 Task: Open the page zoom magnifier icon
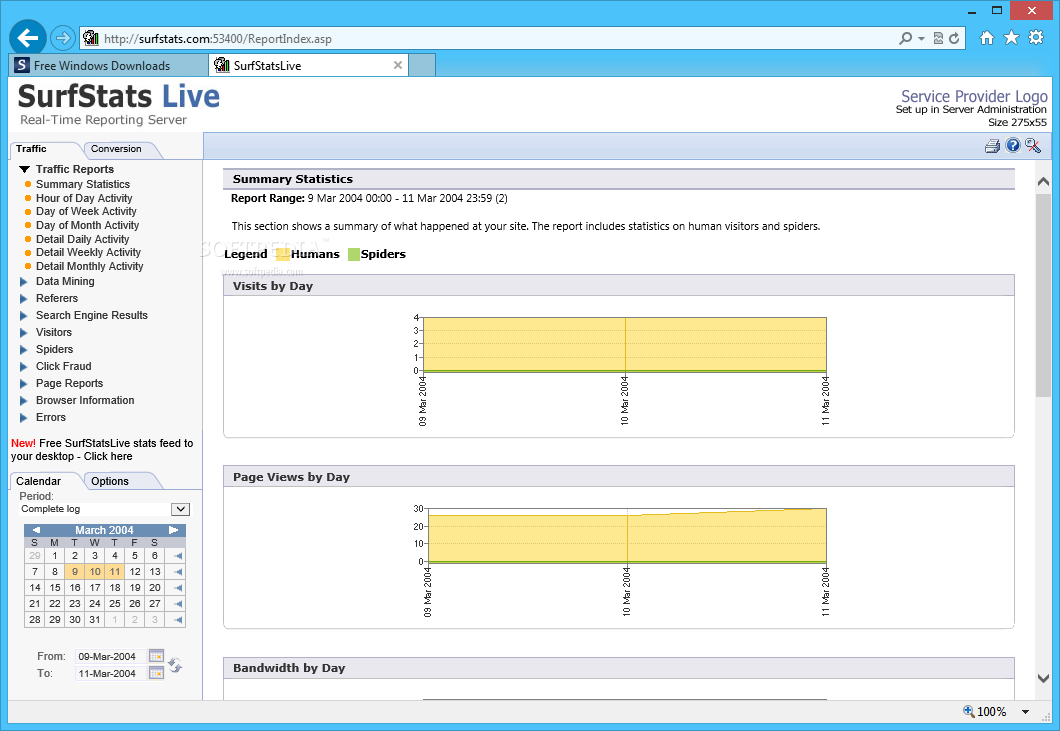click(969, 711)
